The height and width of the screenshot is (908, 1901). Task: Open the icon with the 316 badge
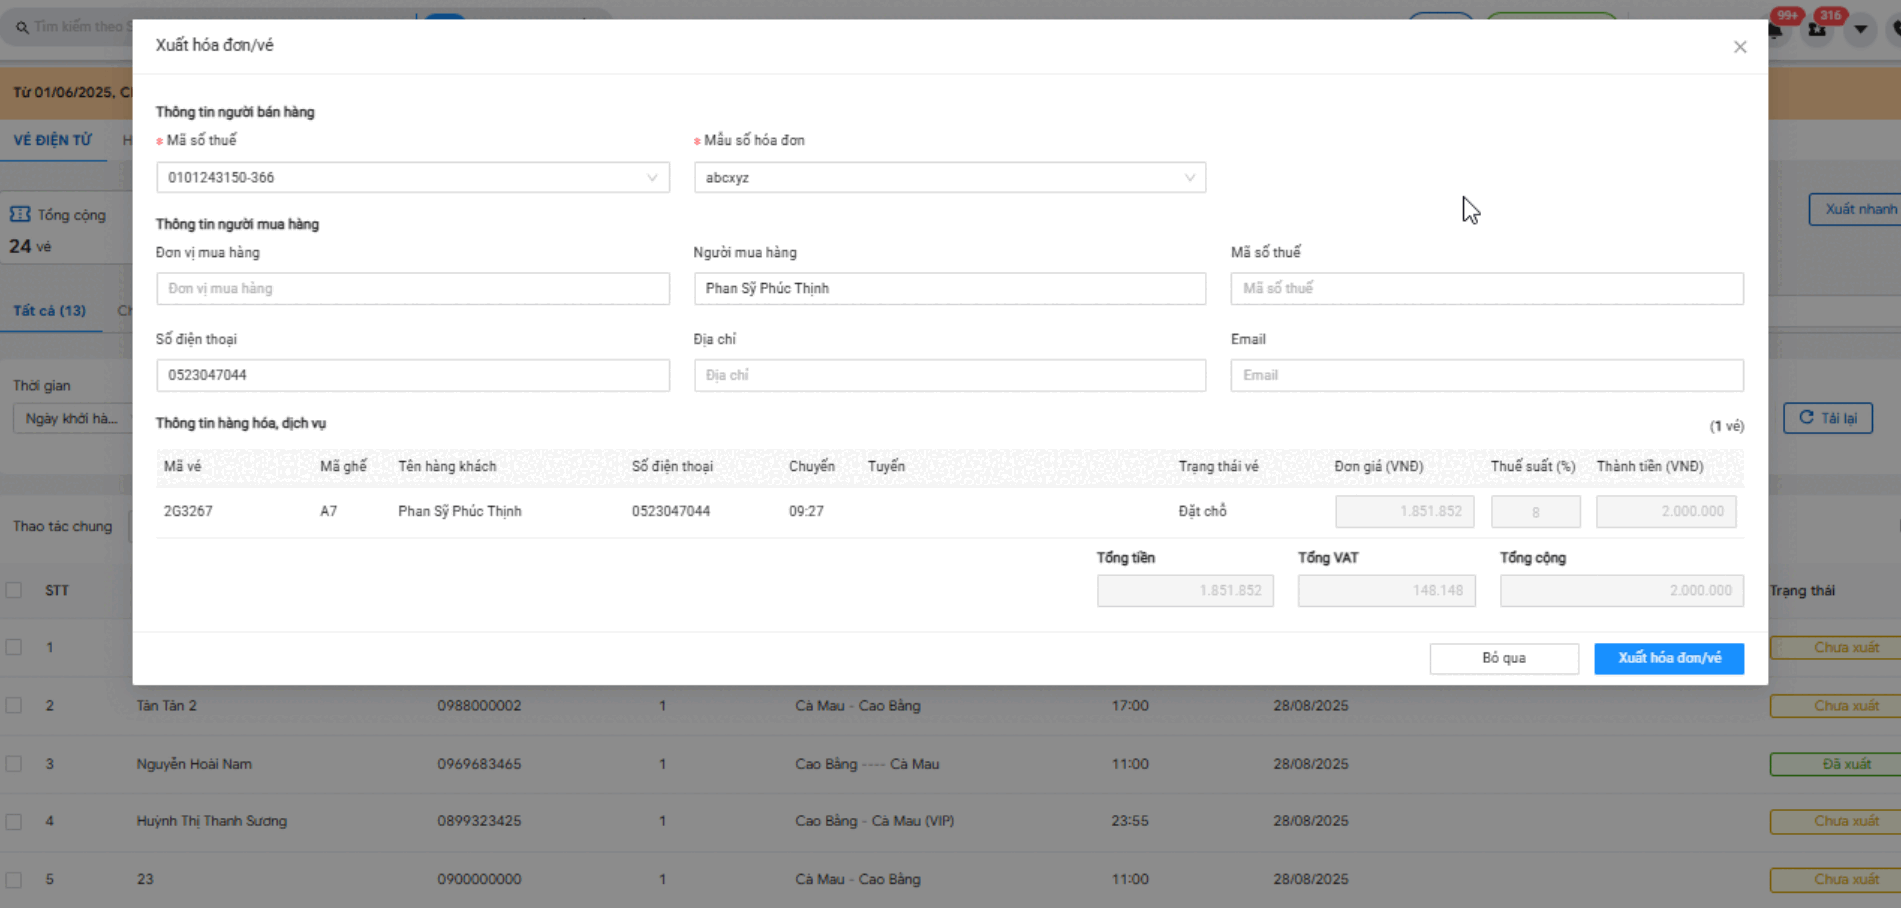pos(1818,28)
